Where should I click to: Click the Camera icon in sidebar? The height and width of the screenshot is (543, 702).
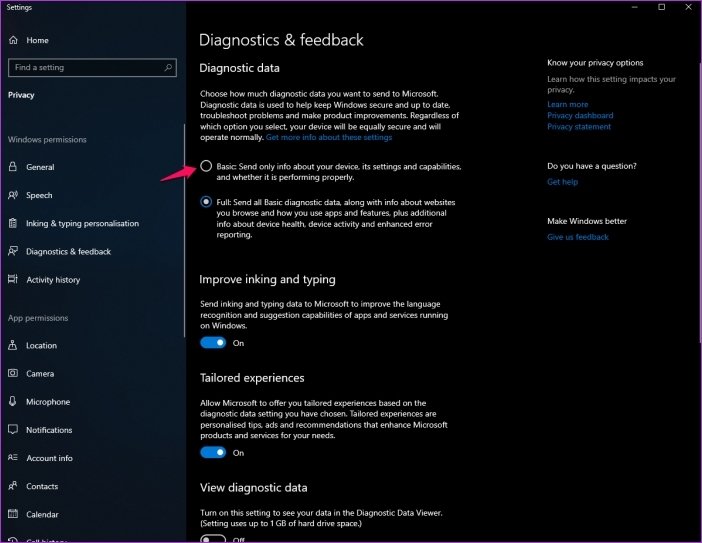[x=13, y=373]
